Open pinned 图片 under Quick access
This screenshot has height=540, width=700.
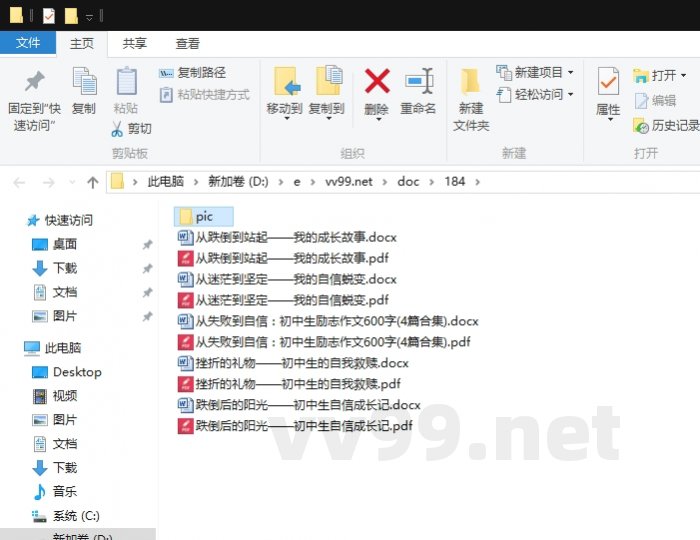click(55, 316)
